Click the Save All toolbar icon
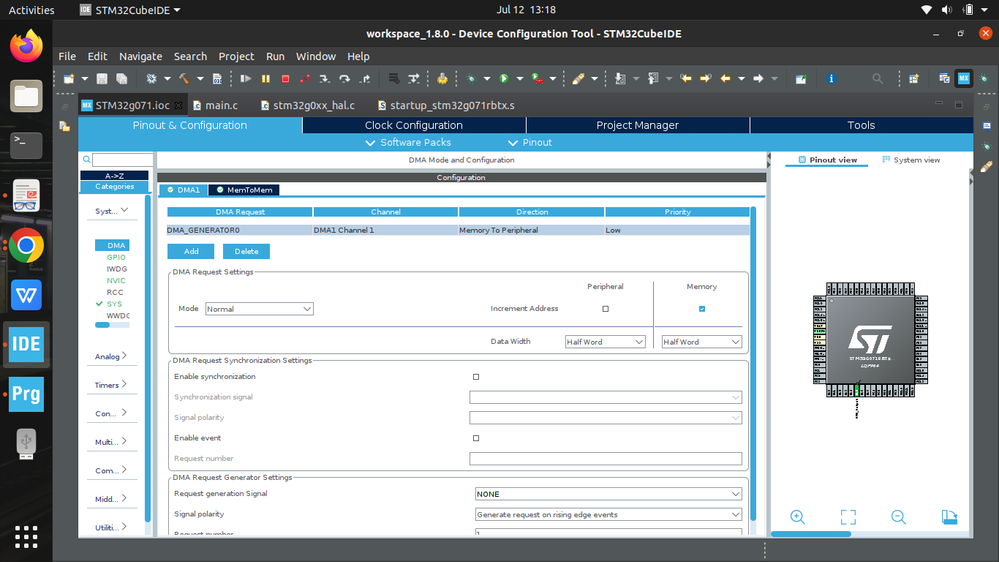 (122, 78)
